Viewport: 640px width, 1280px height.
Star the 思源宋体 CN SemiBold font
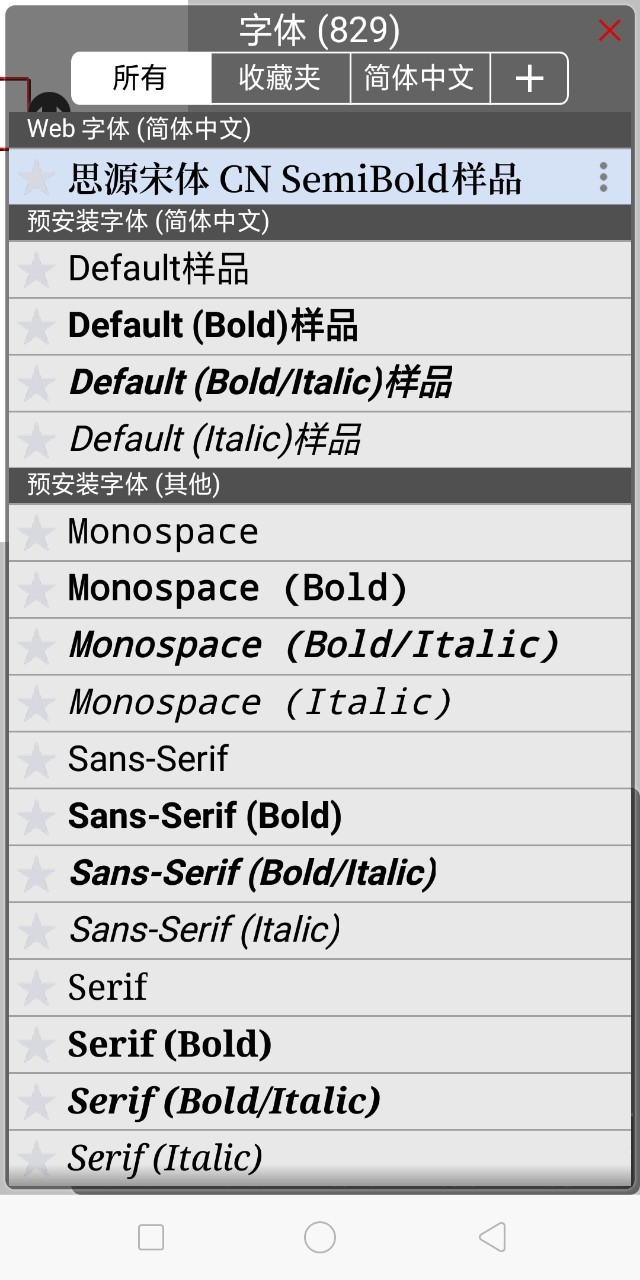point(36,178)
